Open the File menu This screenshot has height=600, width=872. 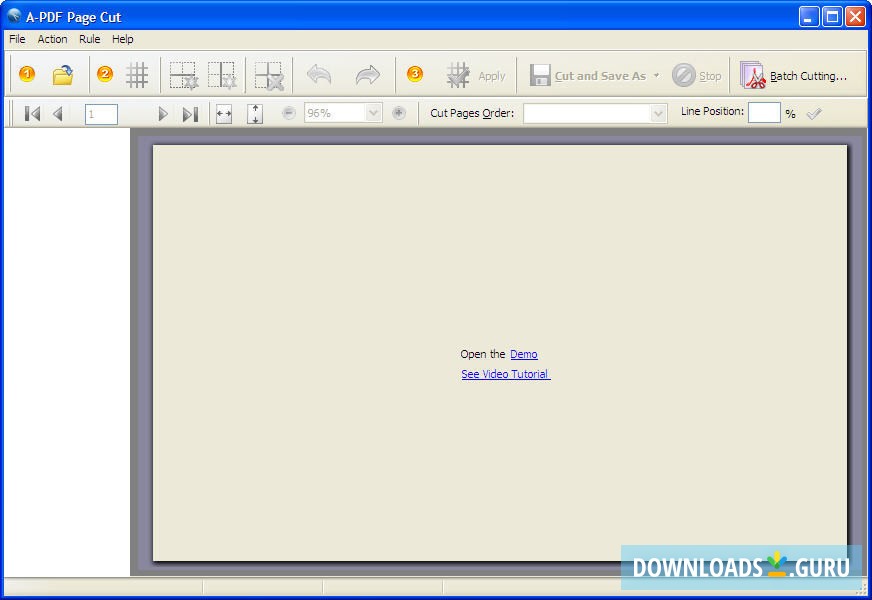(x=17, y=39)
